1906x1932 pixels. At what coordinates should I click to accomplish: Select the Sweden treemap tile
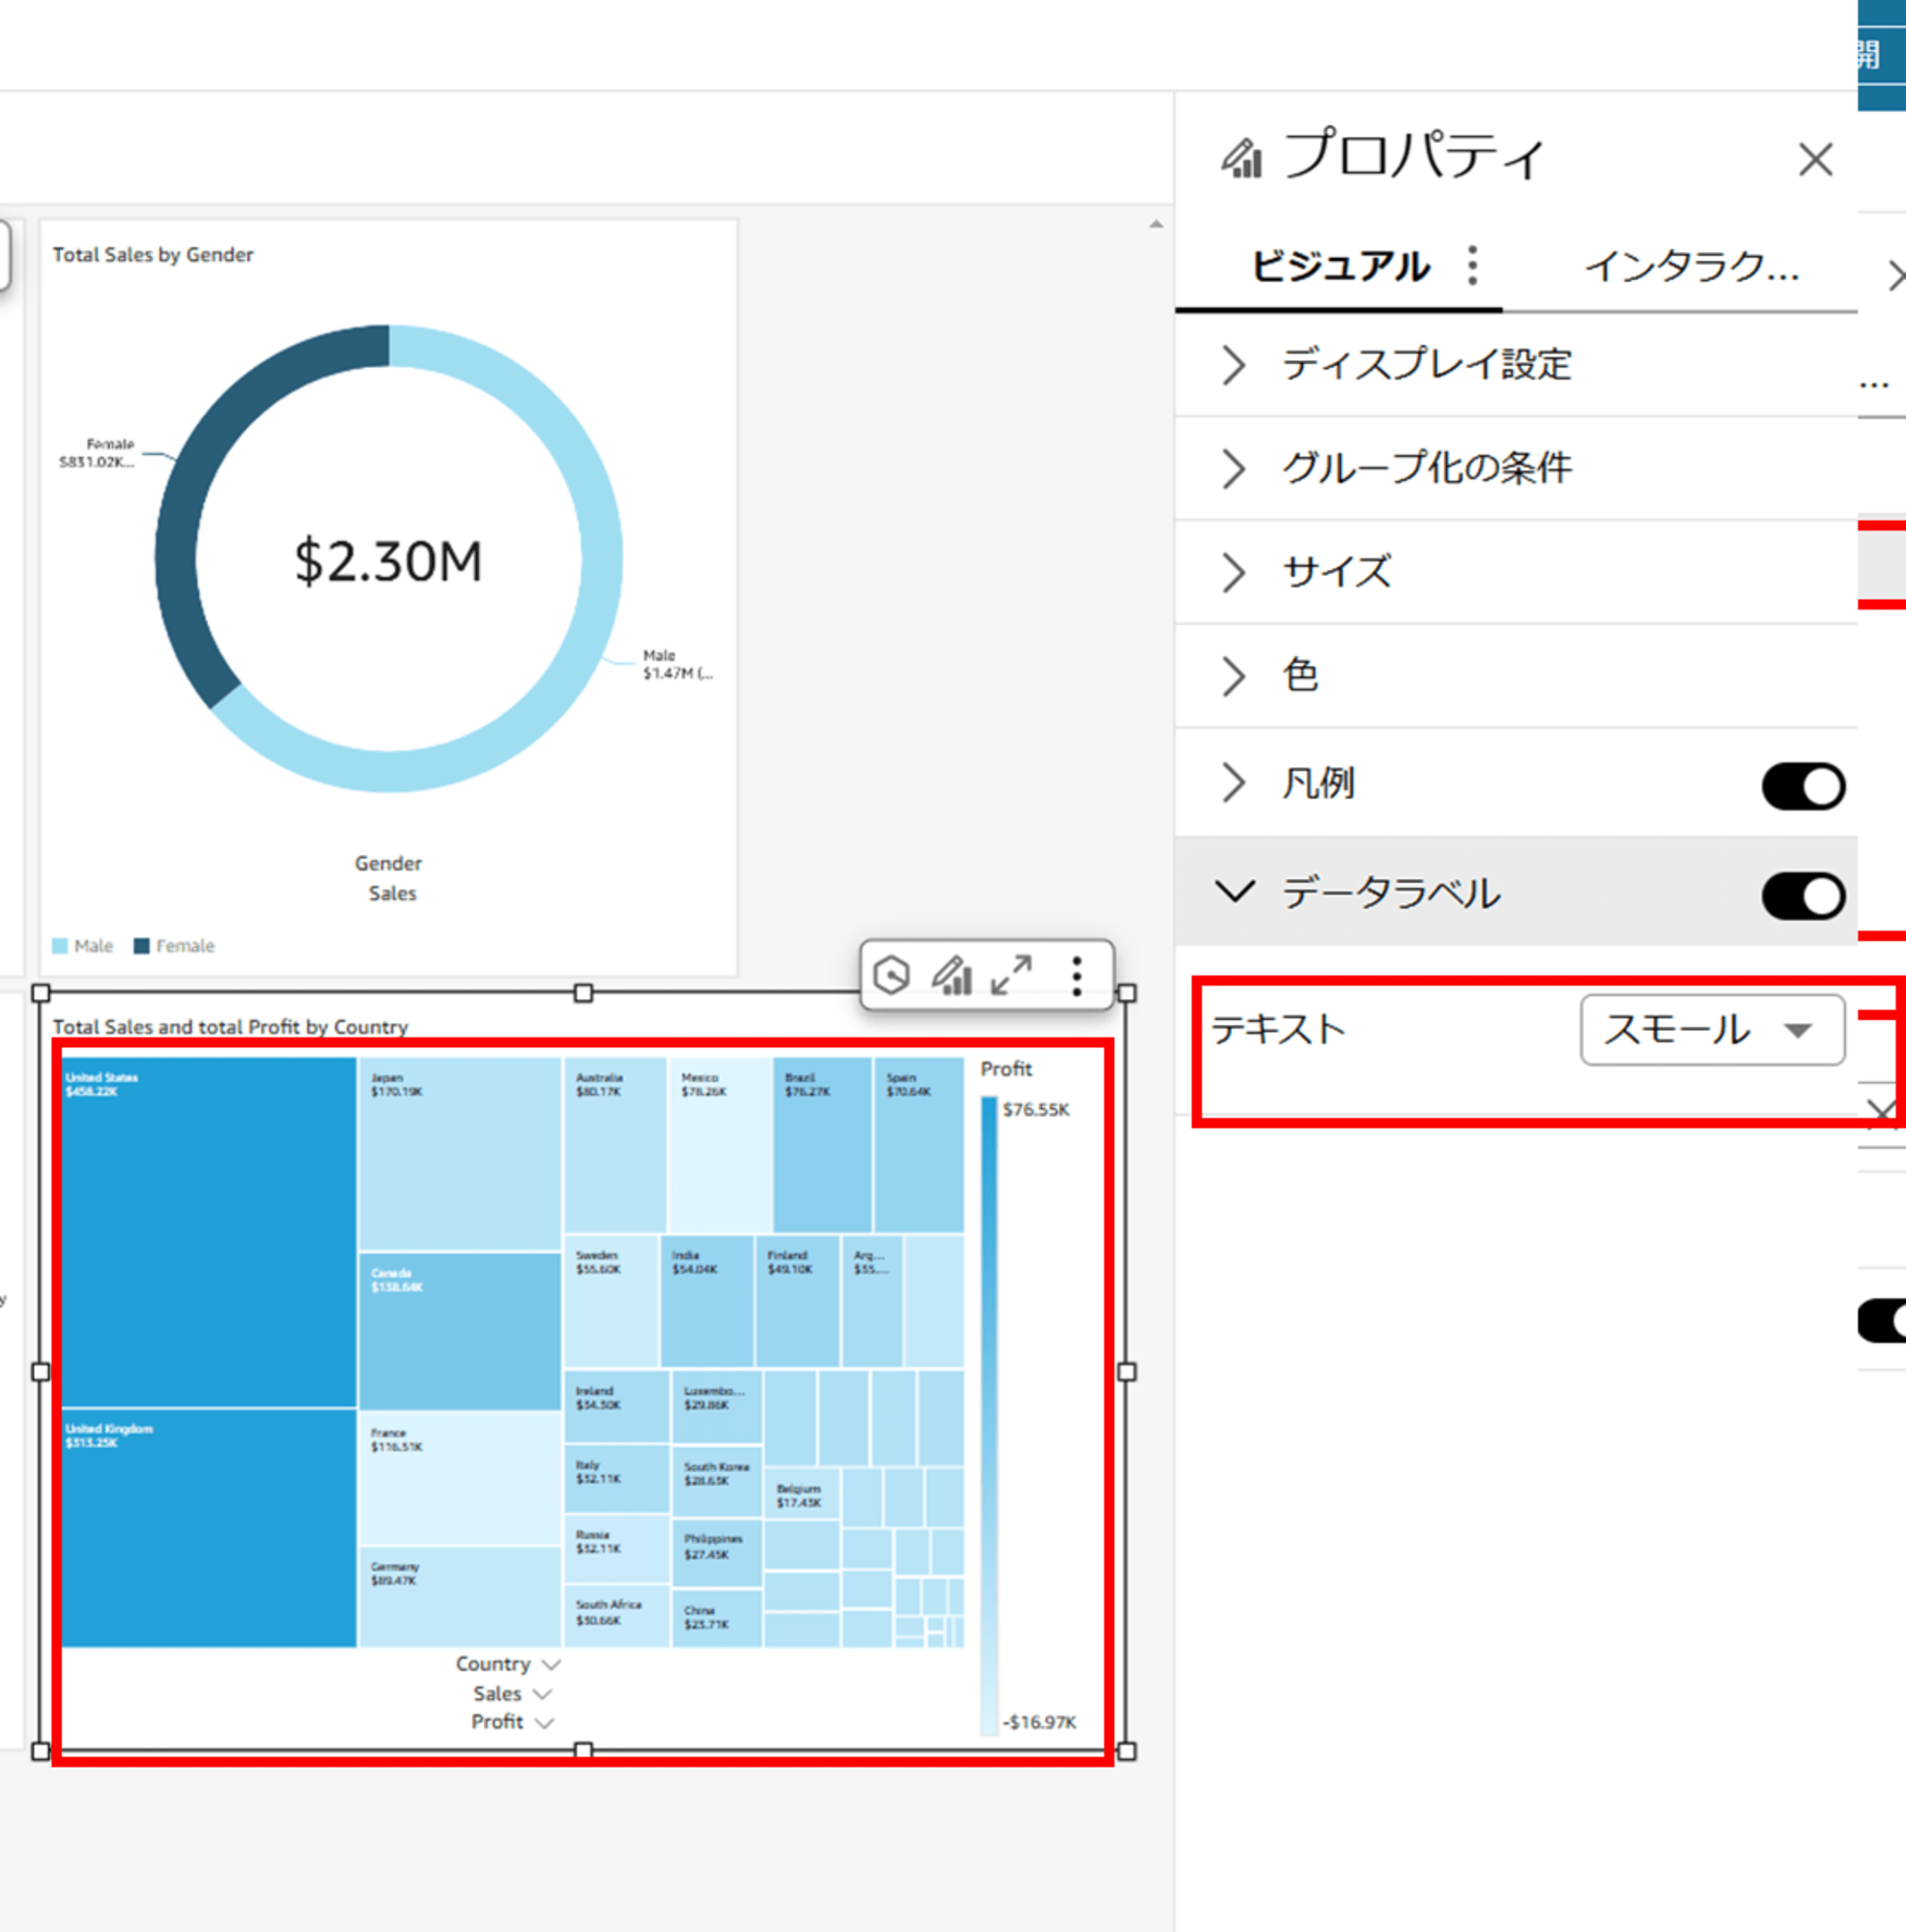pos(611,1301)
